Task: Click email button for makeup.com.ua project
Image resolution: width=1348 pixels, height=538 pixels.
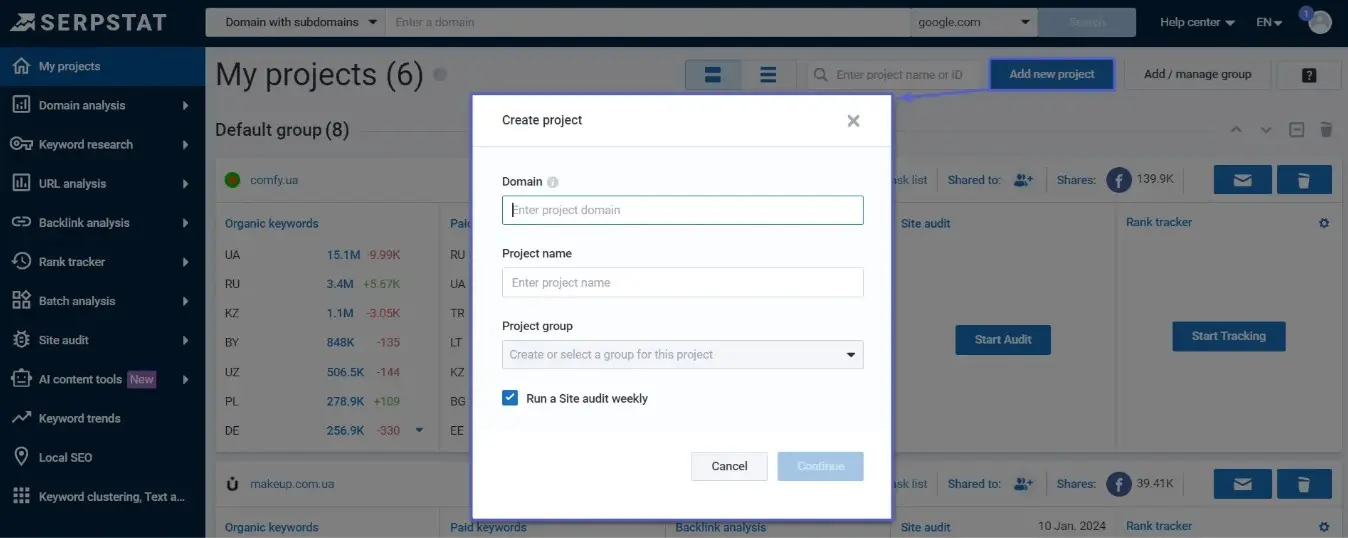Action: [1243, 484]
